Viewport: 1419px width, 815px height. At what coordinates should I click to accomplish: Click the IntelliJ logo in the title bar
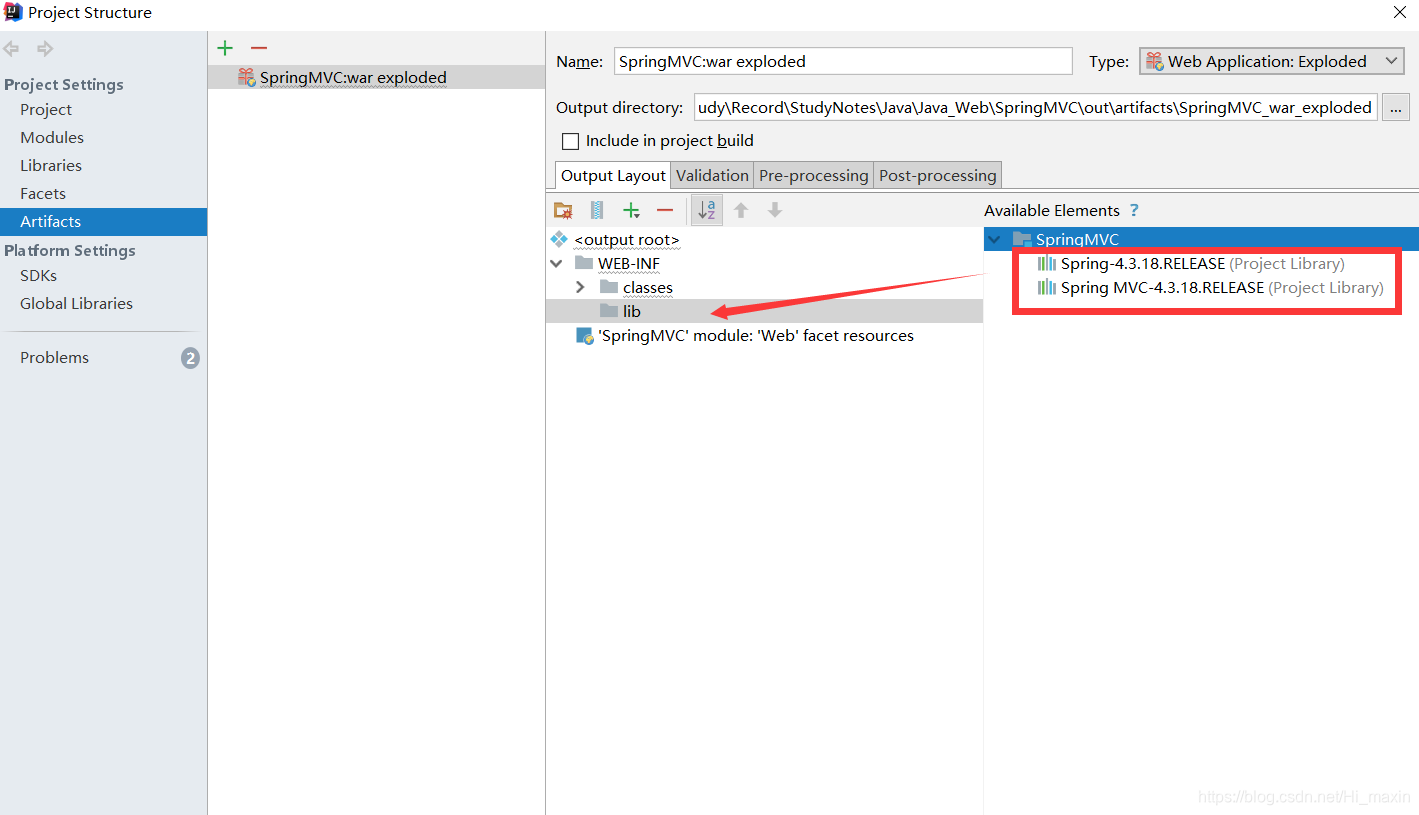point(13,13)
